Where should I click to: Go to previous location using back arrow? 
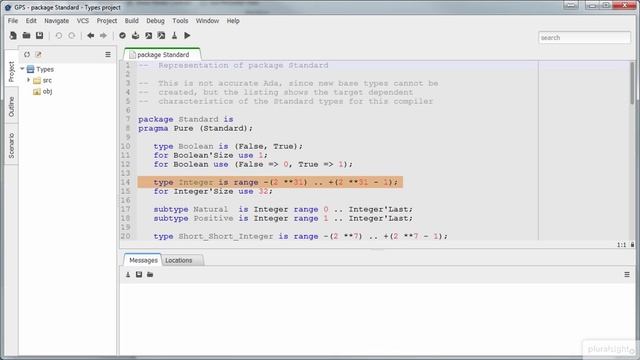click(x=91, y=36)
